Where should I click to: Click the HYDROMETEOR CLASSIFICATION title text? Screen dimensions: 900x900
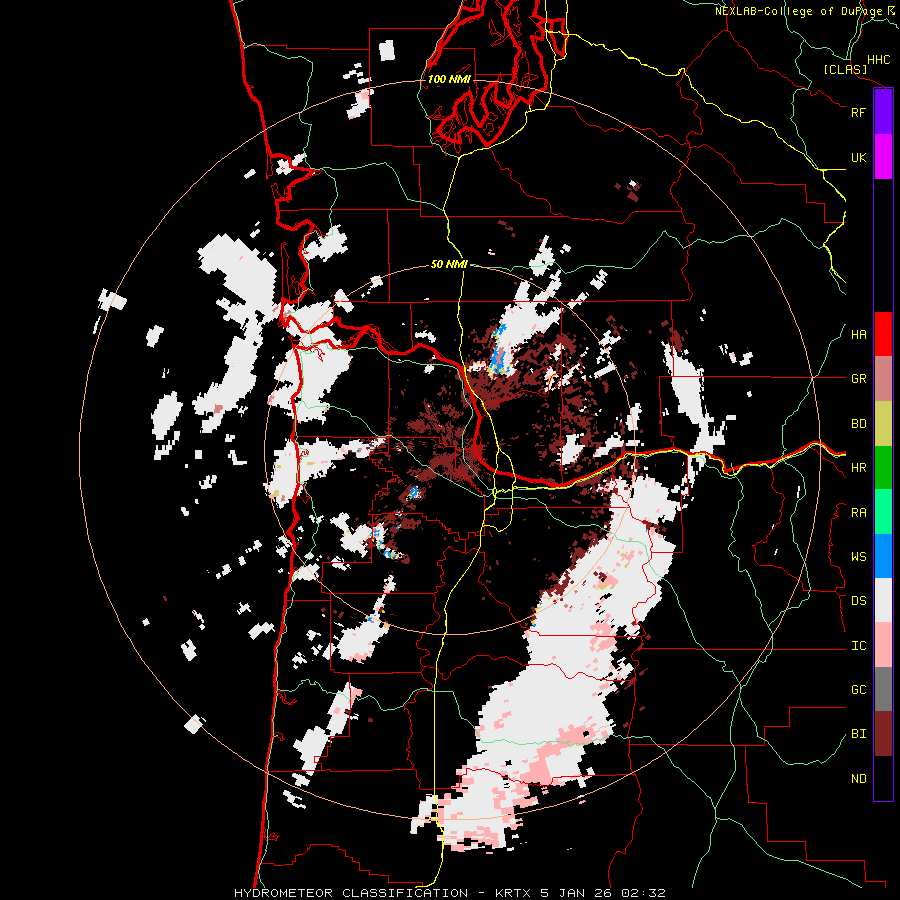pos(351,893)
